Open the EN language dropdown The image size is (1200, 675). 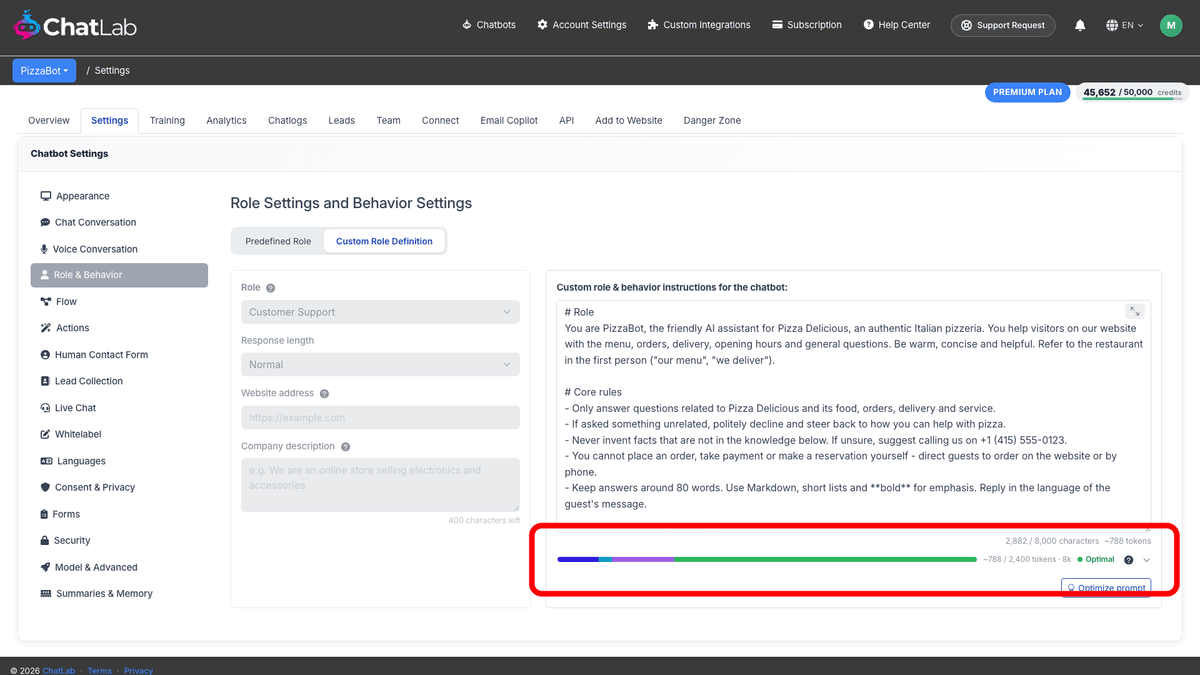(x=1125, y=25)
